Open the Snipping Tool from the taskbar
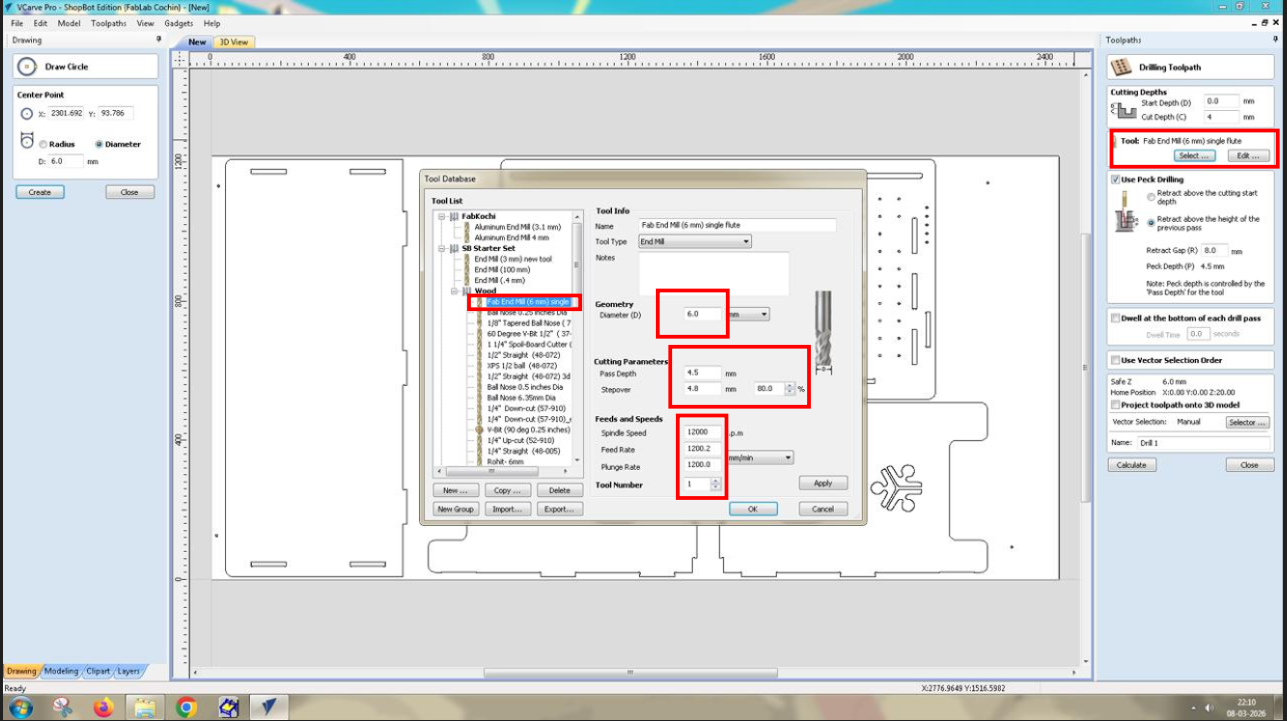1287x721 pixels. tap(63, 708)
